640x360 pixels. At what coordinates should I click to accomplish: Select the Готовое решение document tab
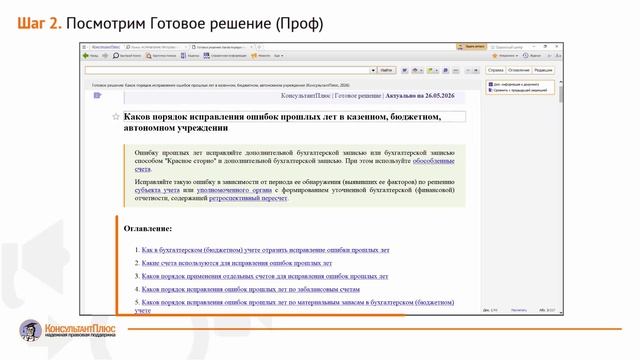click(222, 47)
